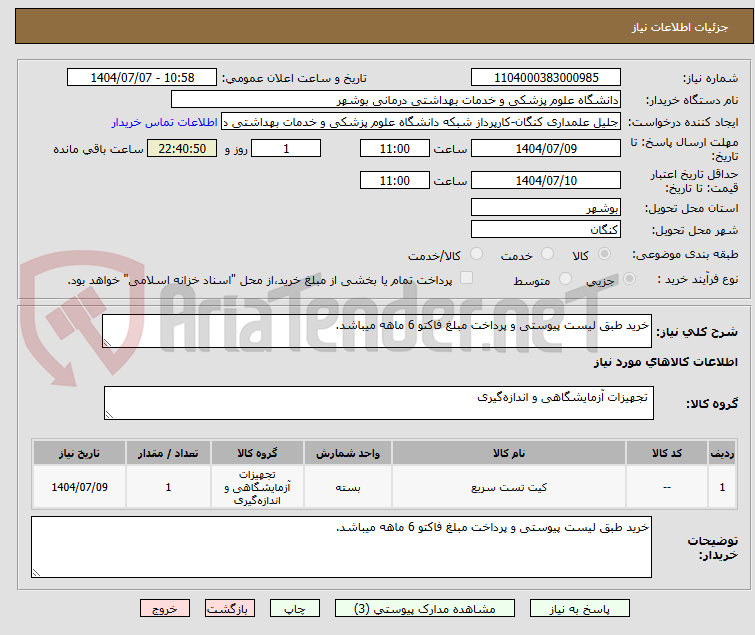Click the خروج exit button
755x635 pixels.
(x=165, y=609)
